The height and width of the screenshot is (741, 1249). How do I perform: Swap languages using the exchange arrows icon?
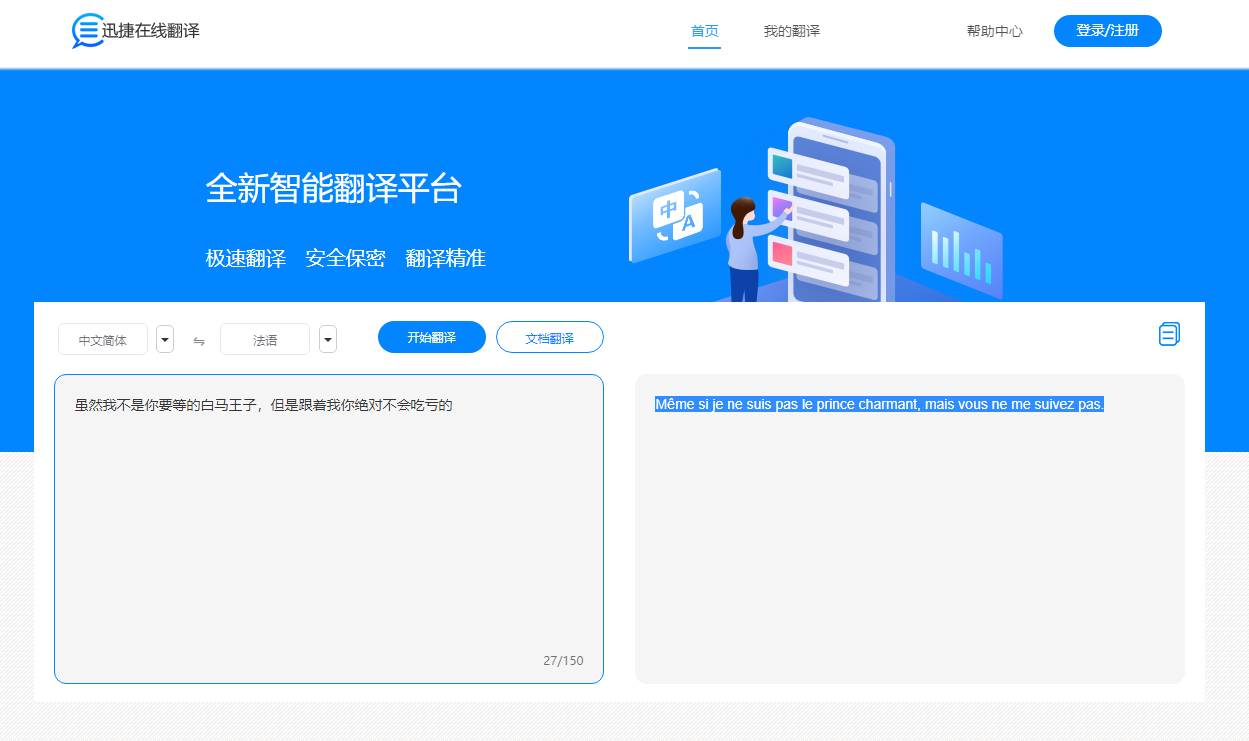[198, 340]
